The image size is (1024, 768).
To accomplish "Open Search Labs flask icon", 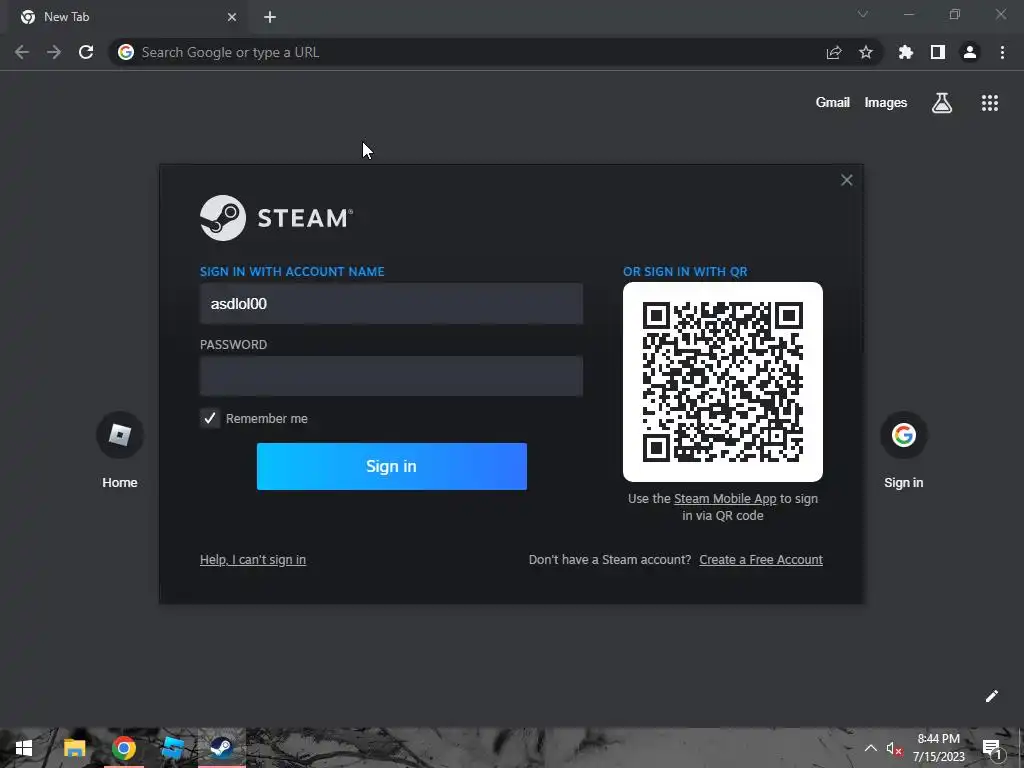I will (x=942, y=103).
